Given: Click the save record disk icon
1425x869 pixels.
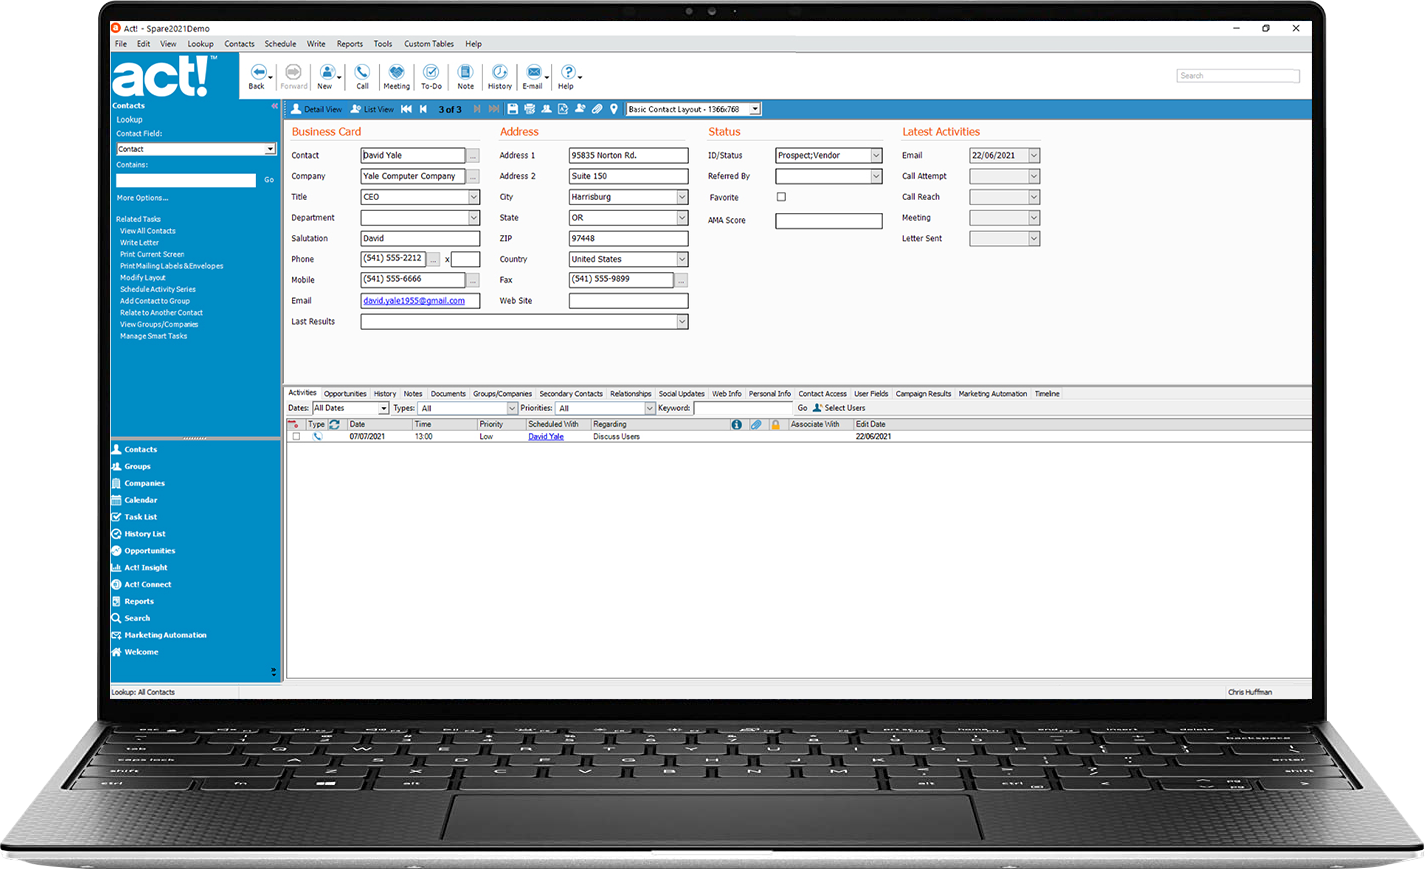Looking at the screenshot, I should click(x=513, y=109).
